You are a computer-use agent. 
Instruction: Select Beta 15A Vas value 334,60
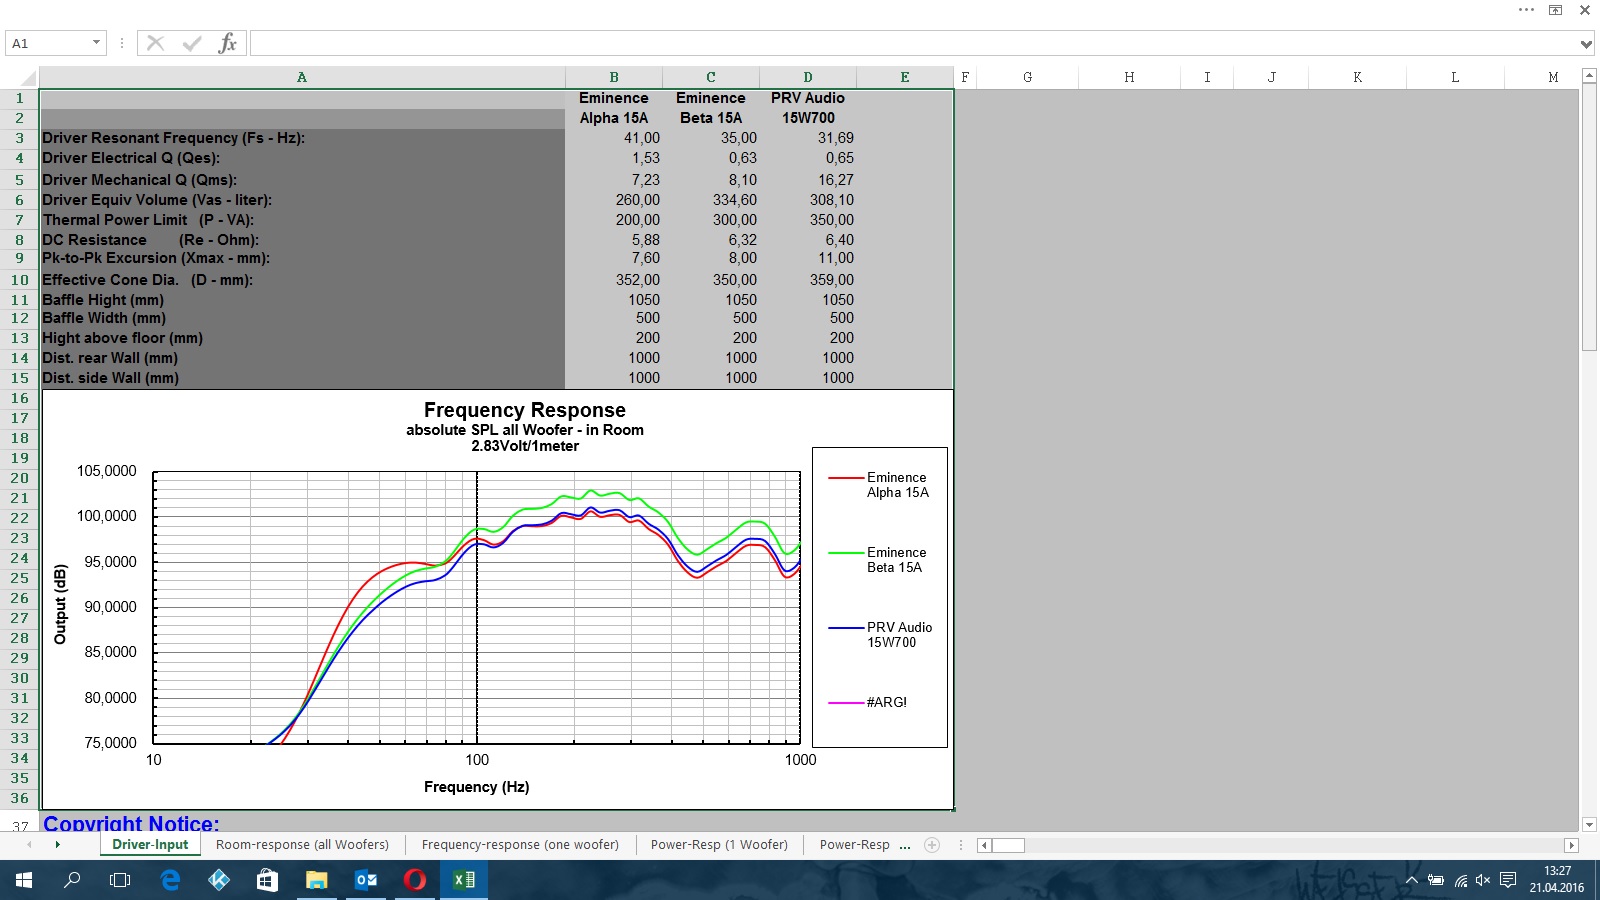click(x=711, y=200)
